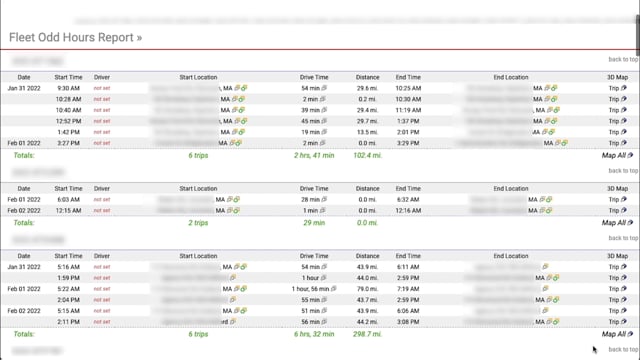Click yellow icon in 10:30 AM end location
This screenshot has width=640, height=360.
coord(547,99)
